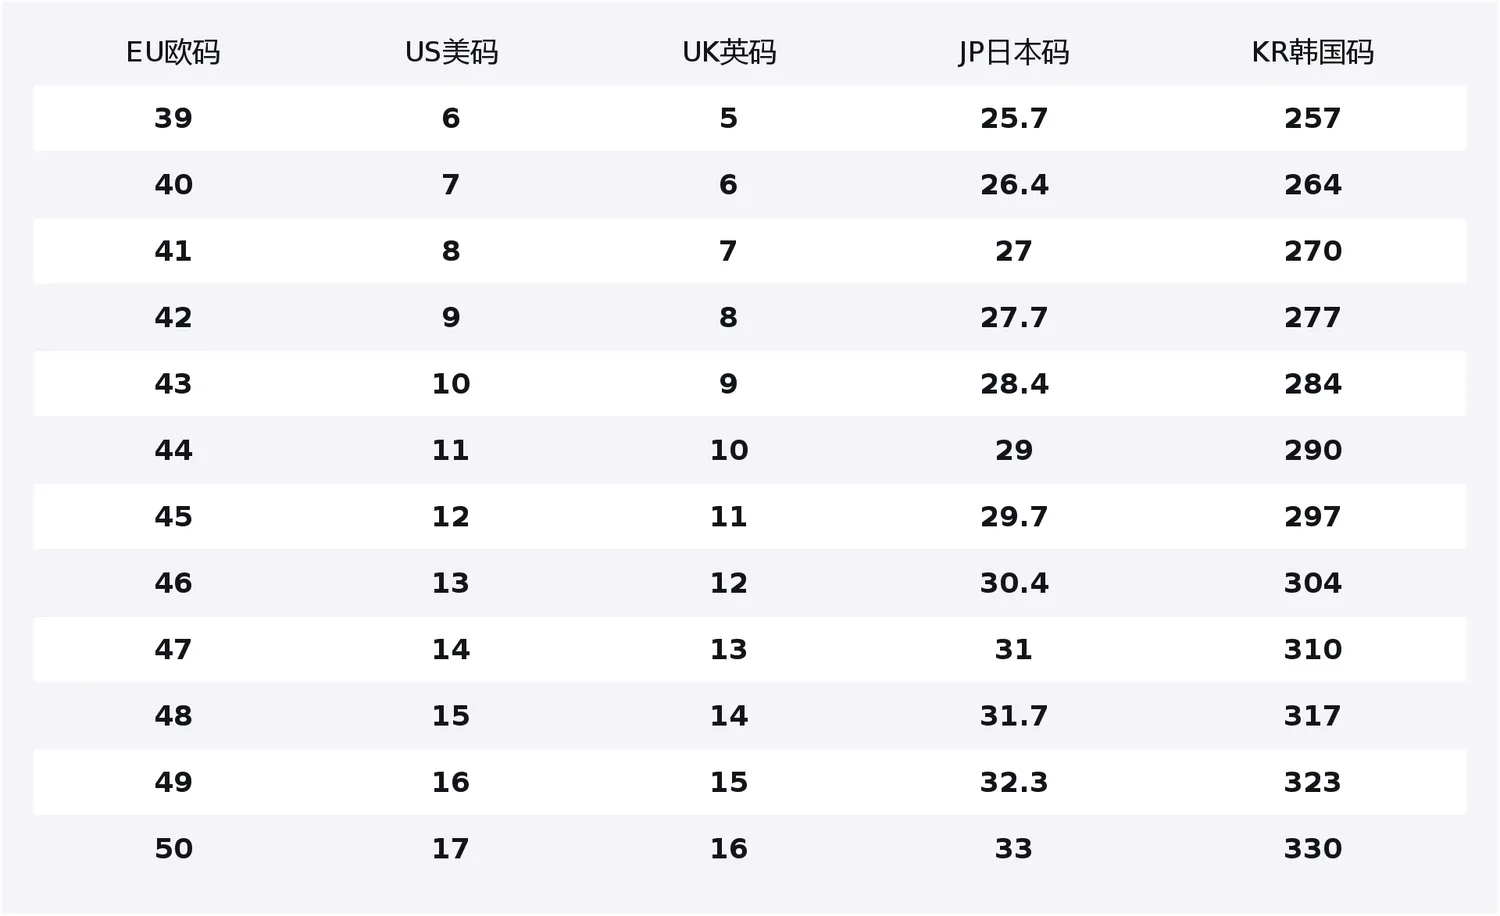Select EU size 39 cell
This screenshot has width=1500, height=916.
tap(173, 118)
